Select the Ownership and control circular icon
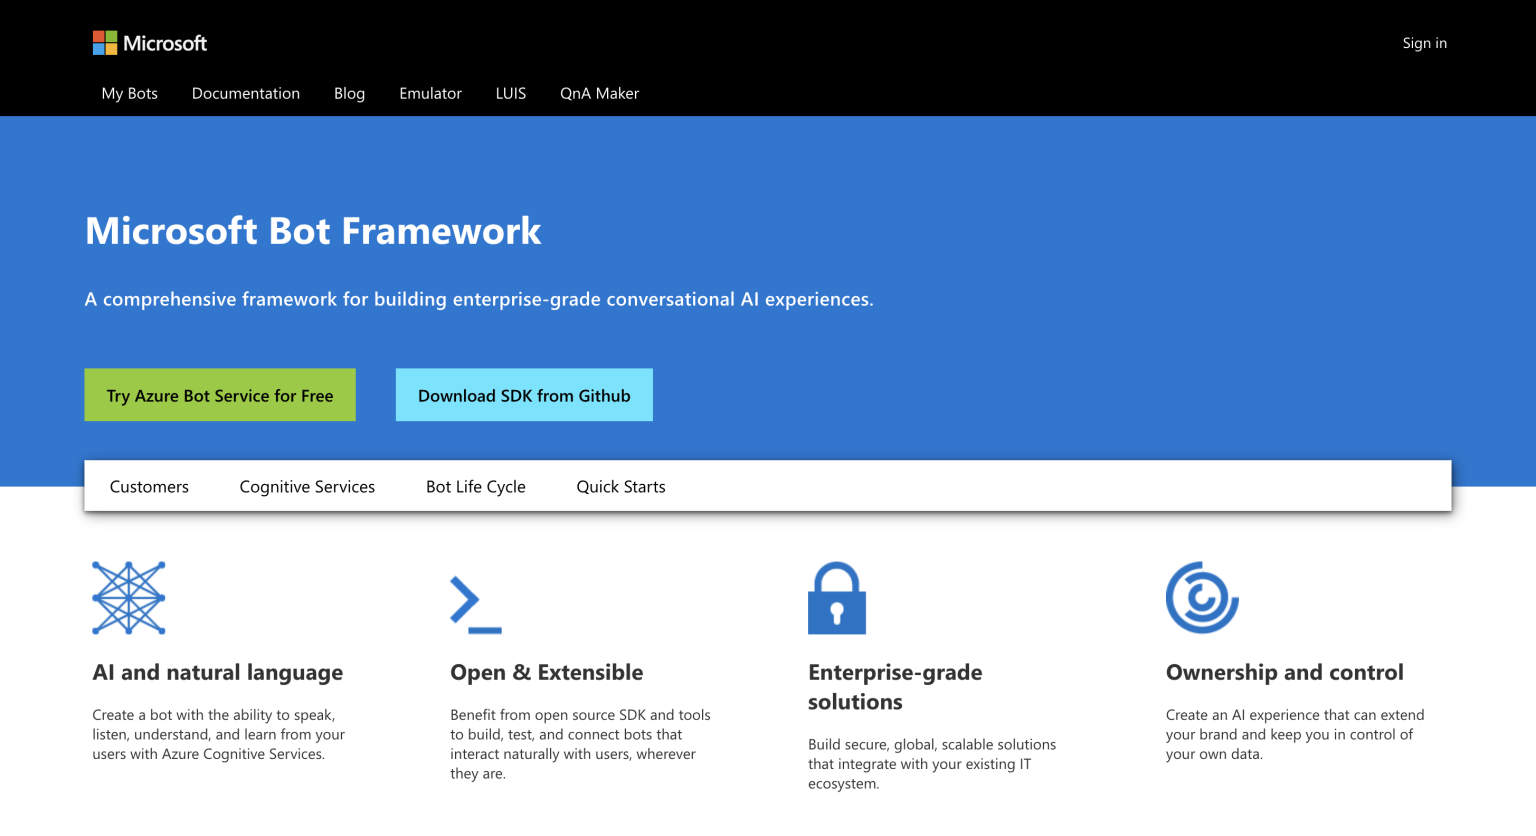The height and width of the screenshot is (836, 1536). coord(1201,597)
